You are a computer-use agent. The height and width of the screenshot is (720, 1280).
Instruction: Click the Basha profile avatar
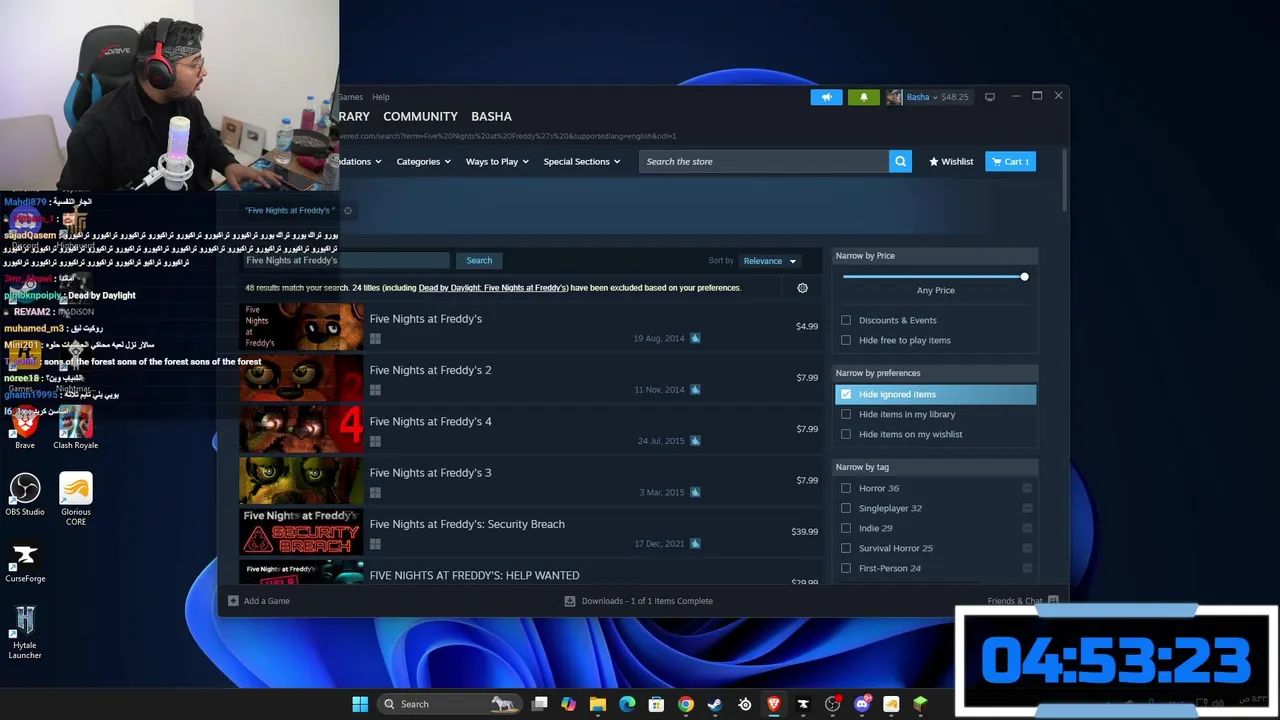click(x=894, y=97)
